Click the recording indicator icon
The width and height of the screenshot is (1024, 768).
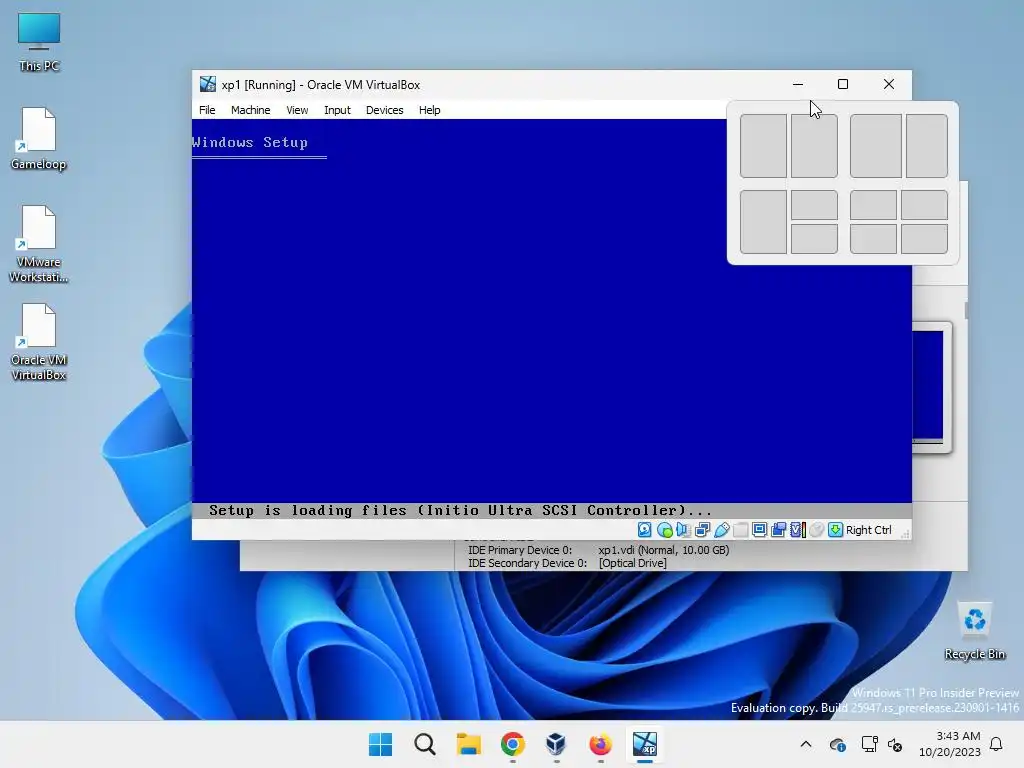[778, 530]
